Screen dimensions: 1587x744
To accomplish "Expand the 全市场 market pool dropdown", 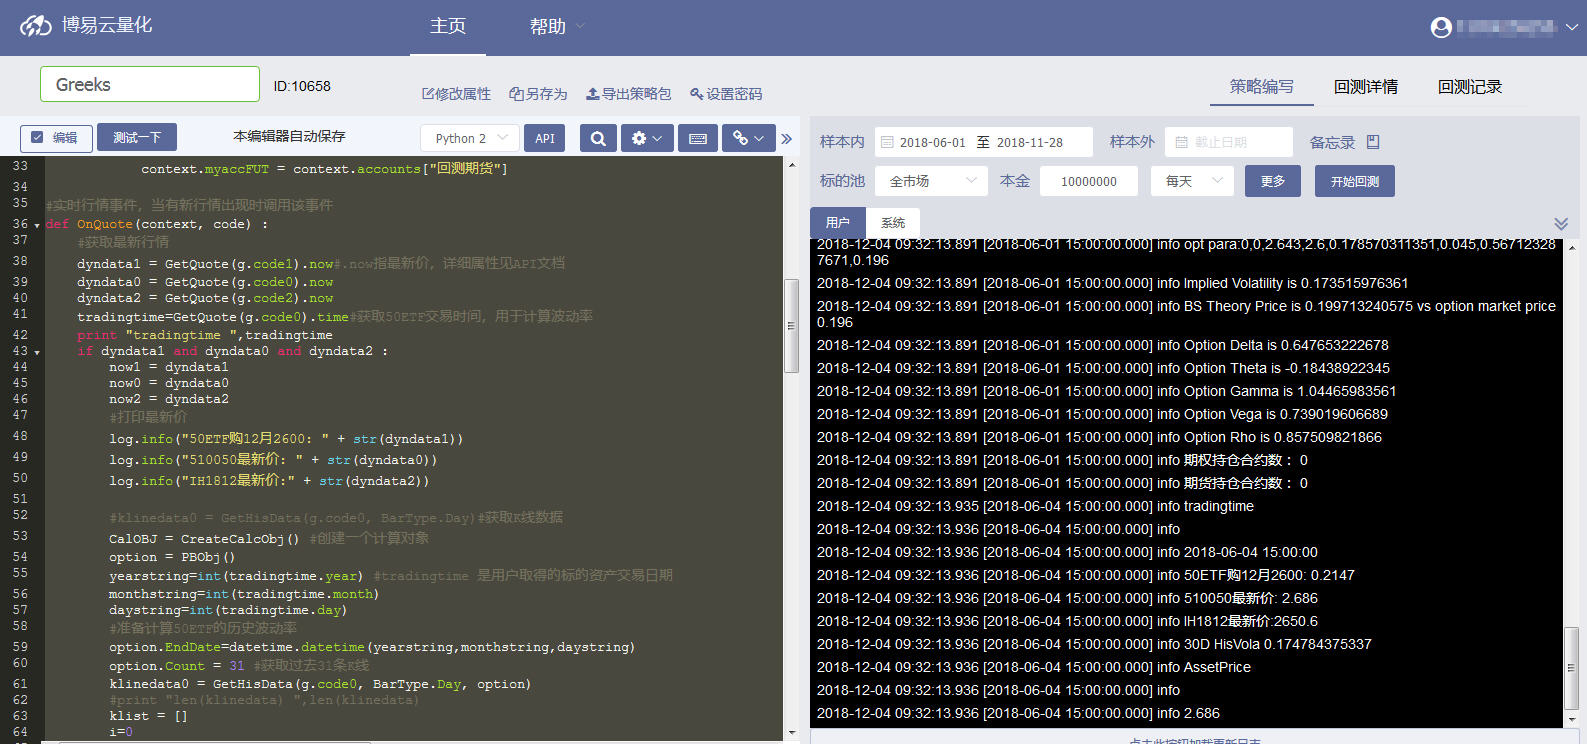I will tap(933, 181).
